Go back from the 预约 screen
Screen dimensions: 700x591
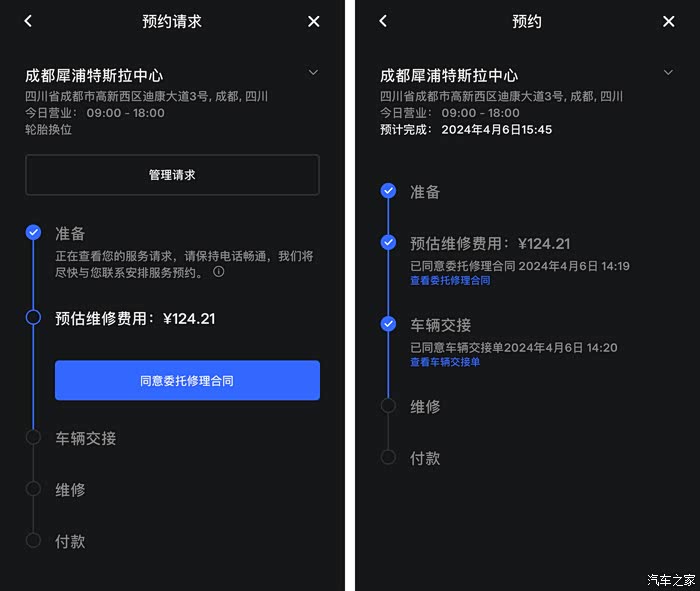pyautogui.click(x=383, y=21)
